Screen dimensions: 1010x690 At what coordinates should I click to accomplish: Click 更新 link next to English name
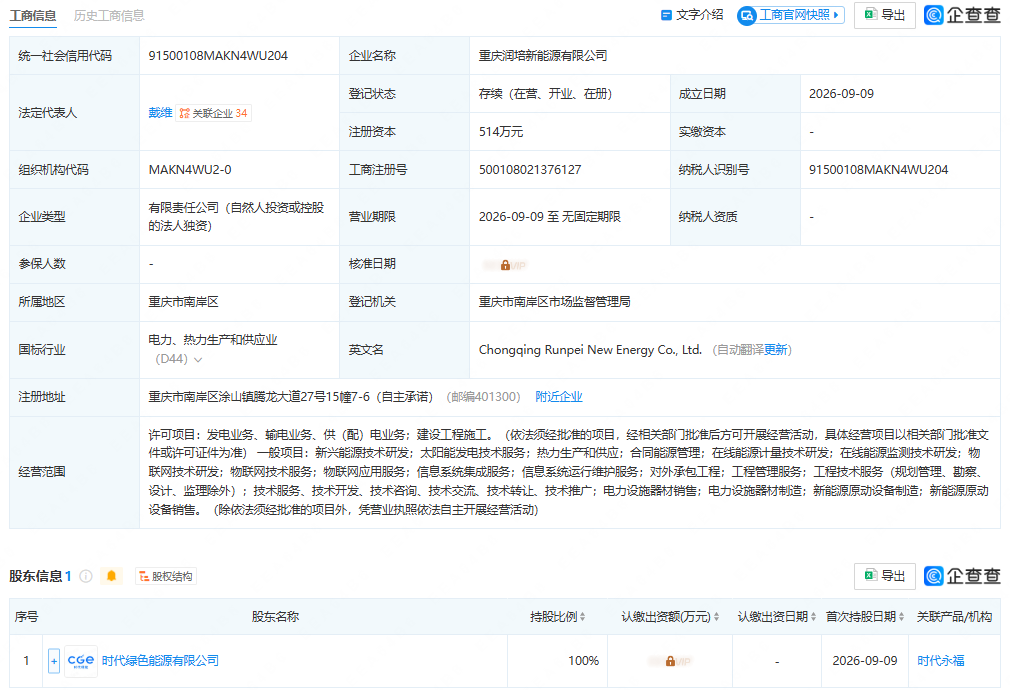click(776, 350)
